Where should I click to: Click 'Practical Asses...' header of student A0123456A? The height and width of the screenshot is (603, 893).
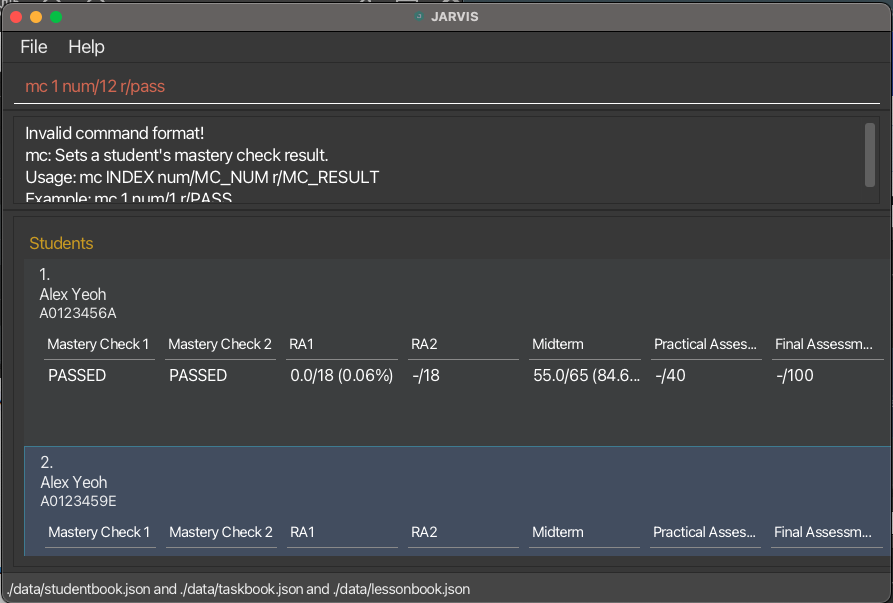click(705, 344)
